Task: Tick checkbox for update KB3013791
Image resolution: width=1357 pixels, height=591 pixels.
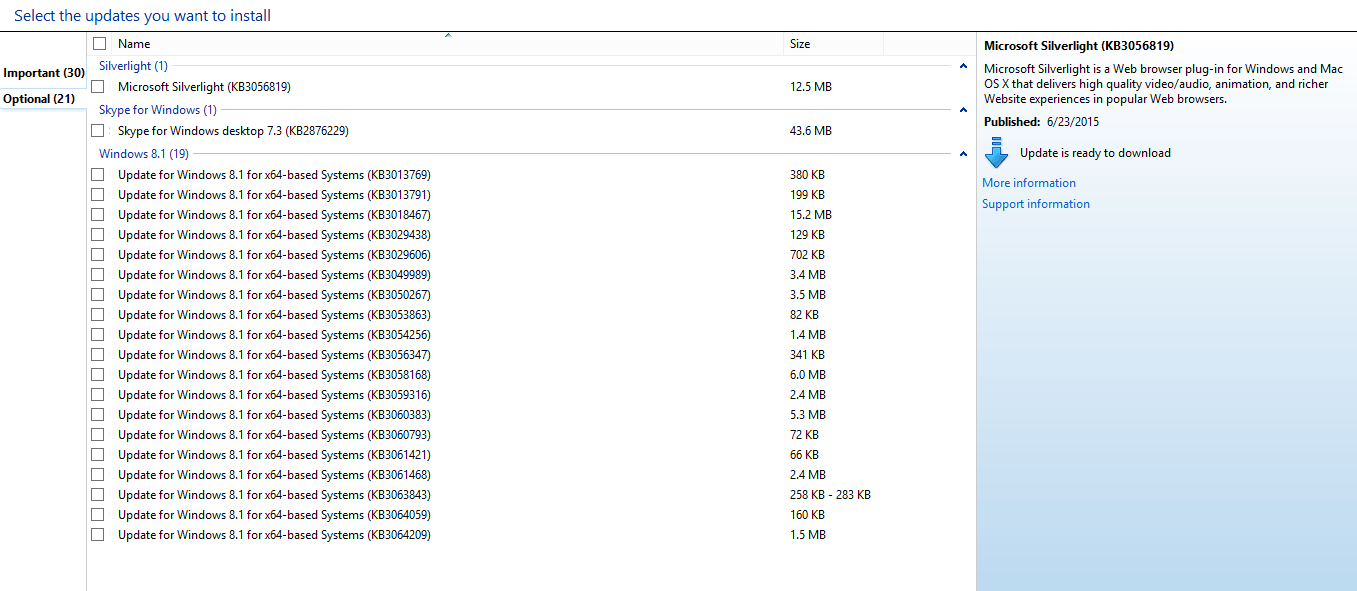Action: (97, 195)
